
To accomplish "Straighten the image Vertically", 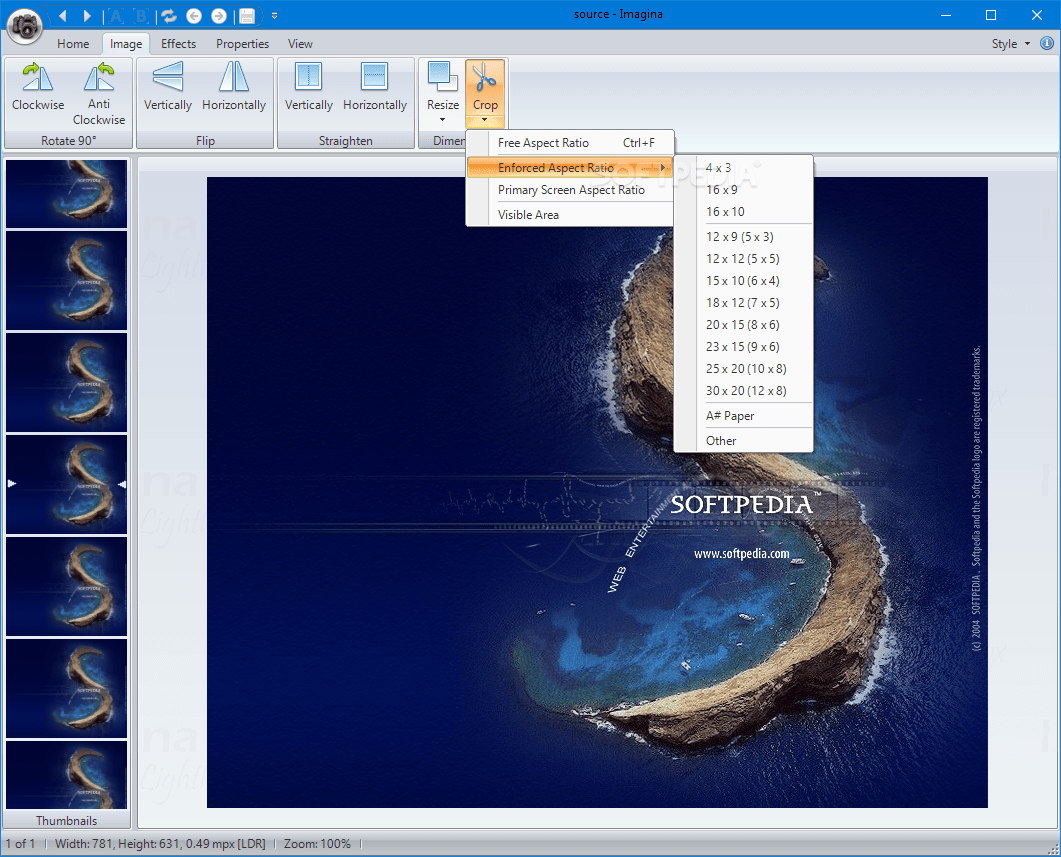I will 309,86.
